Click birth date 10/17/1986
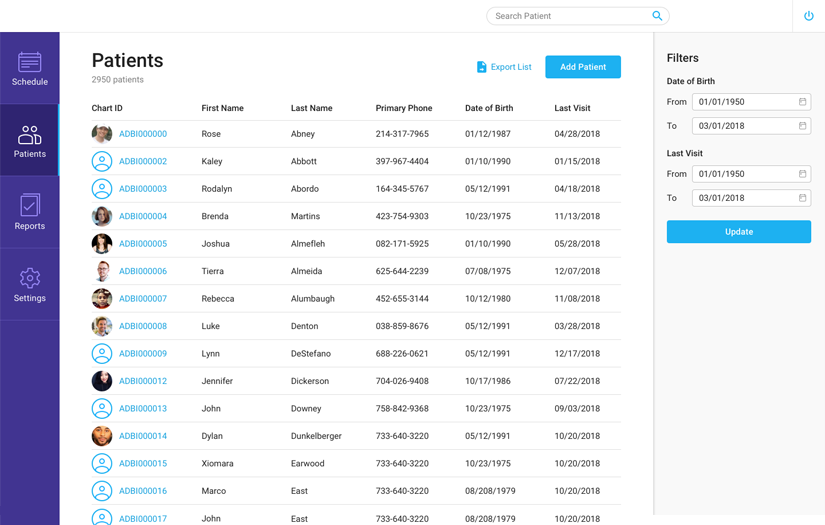This screenshot has width=825, height=525. click(488, 381)
